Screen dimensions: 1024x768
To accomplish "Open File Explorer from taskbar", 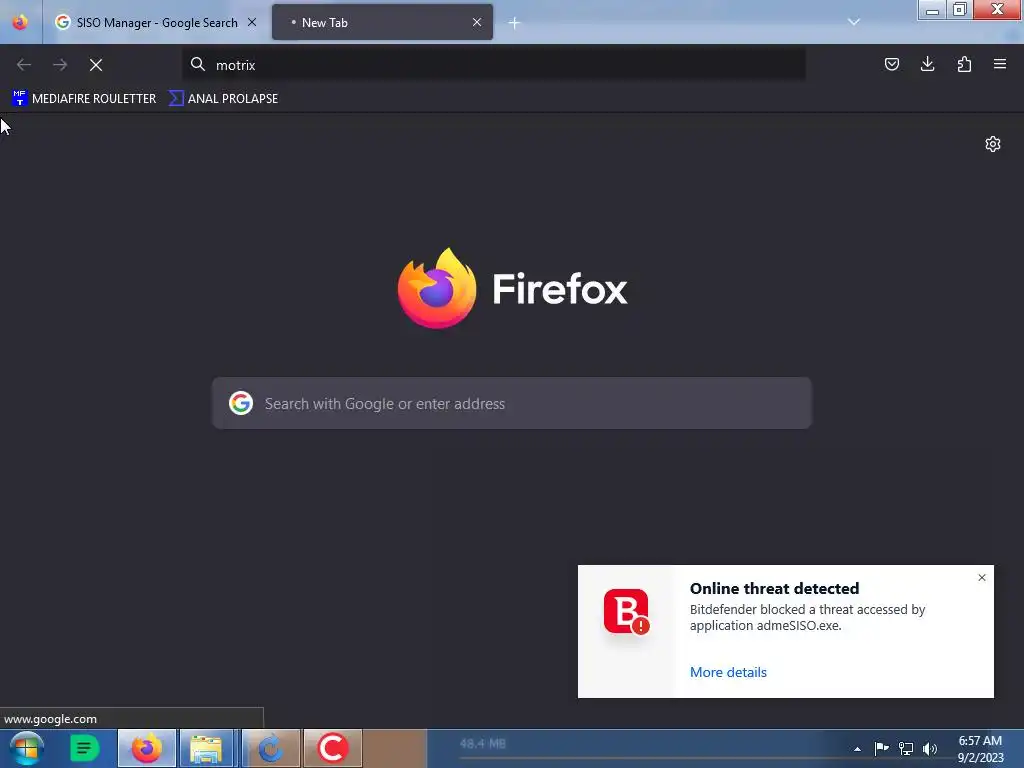I will click(x=206, y=748).
